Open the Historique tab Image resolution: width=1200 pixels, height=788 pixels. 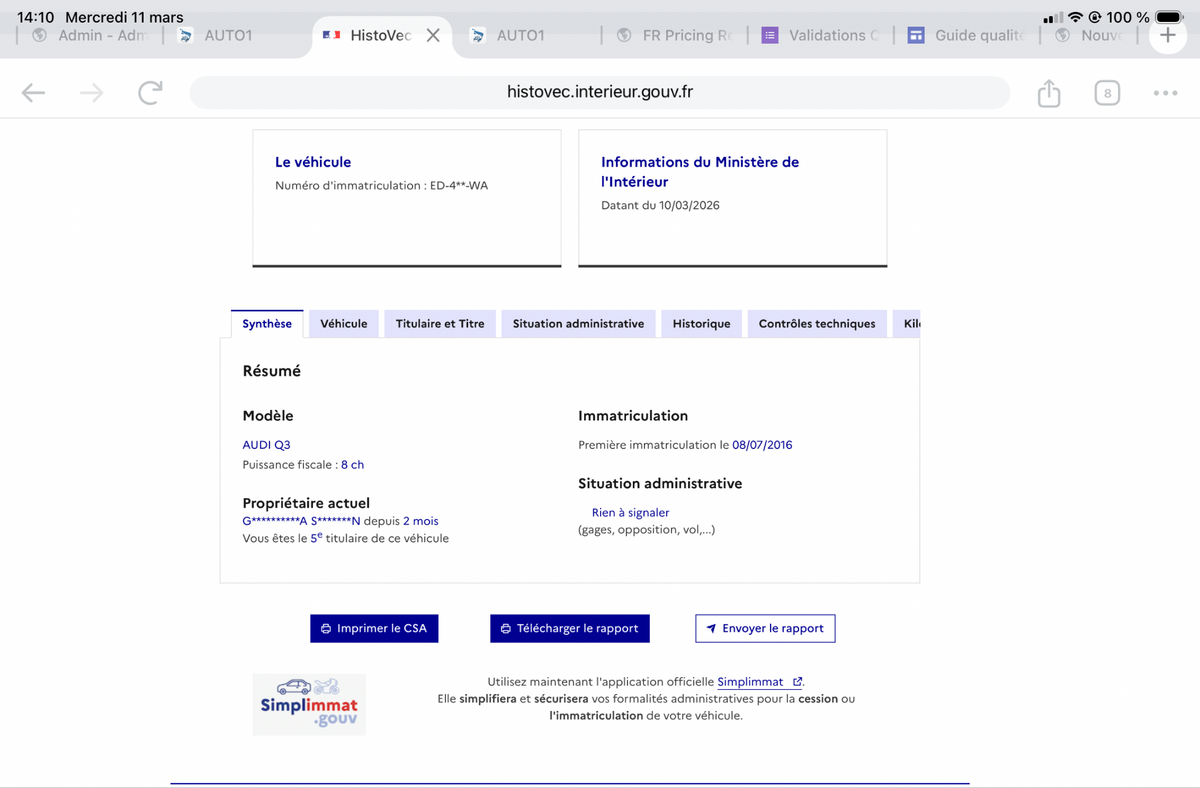pos(701,324)
